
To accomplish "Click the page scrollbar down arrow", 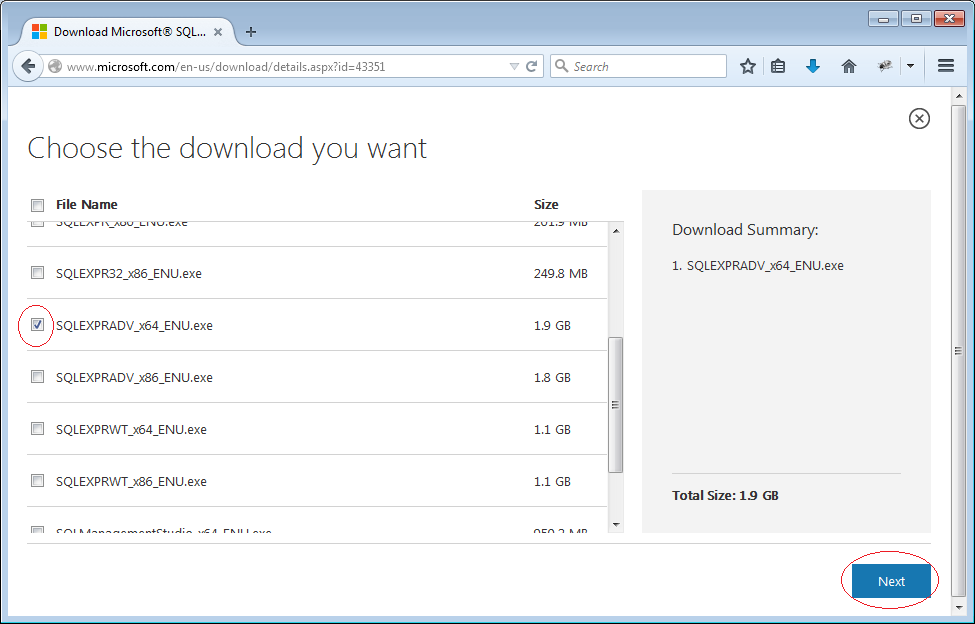I will pos(958,607).
